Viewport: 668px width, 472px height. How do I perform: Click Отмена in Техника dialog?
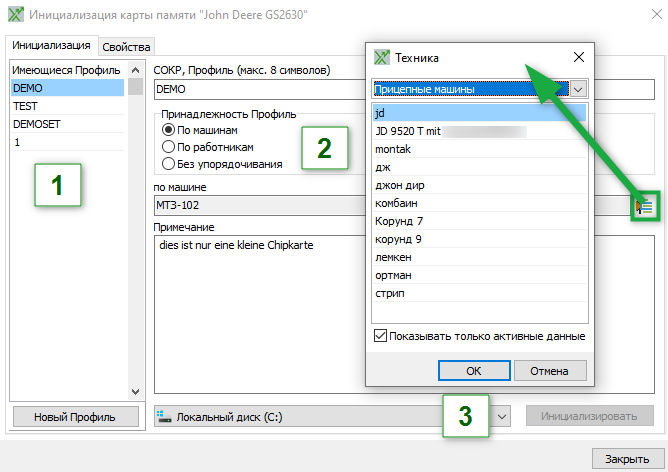550,371
